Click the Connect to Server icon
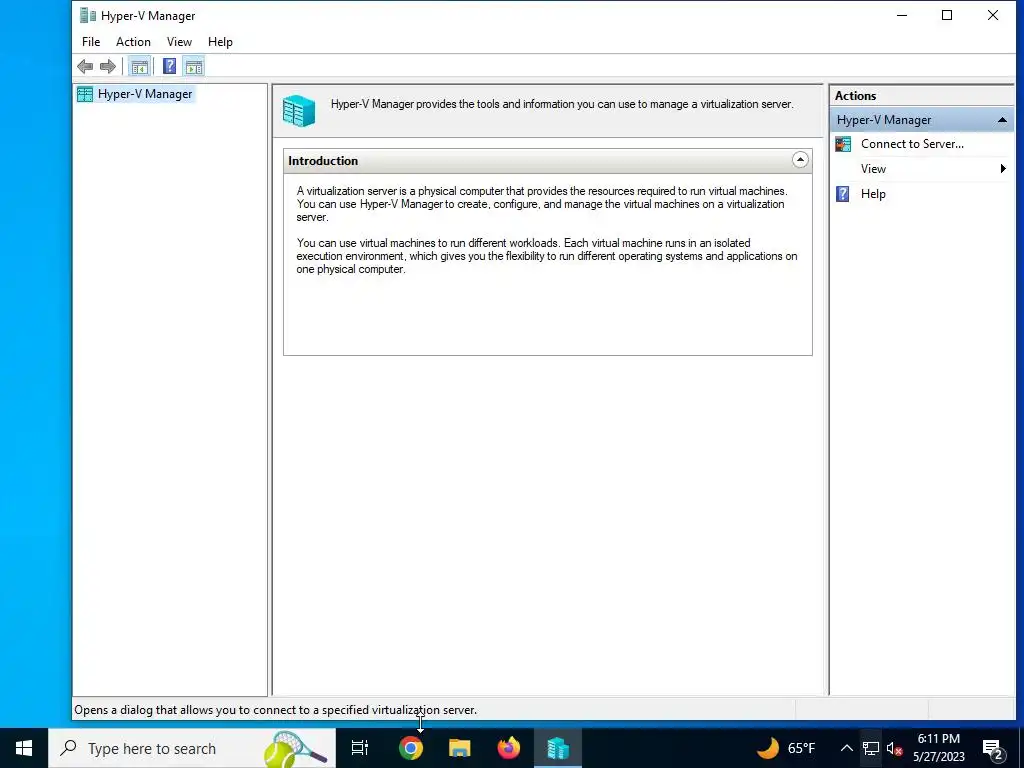1024x768 pixels. point(843,144)
